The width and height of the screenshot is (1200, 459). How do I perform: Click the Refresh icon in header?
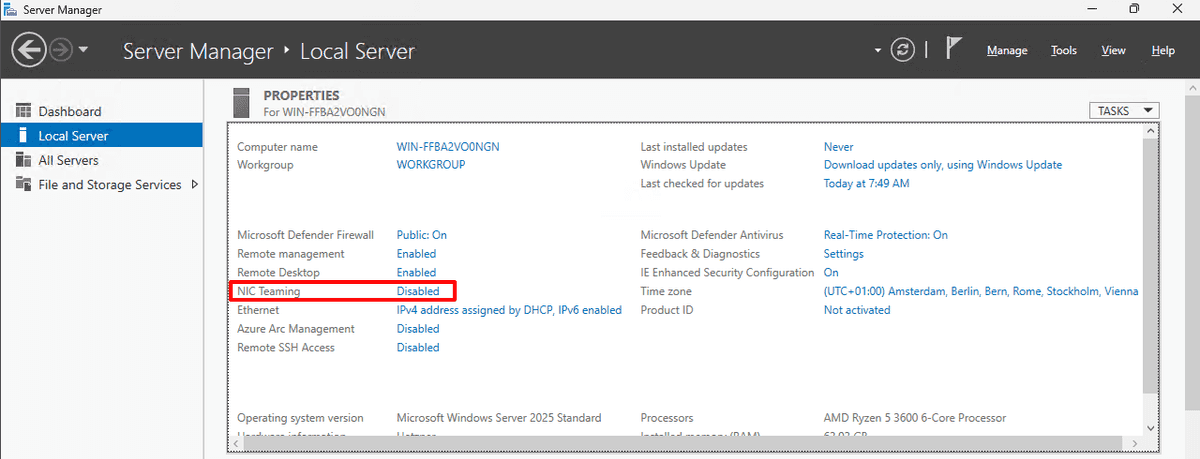(x=903, y=50)
